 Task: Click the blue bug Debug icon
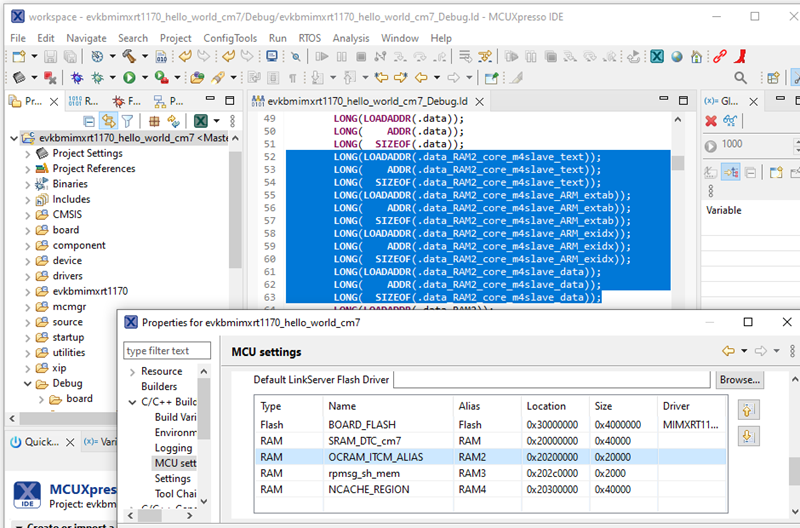(77, 78)
